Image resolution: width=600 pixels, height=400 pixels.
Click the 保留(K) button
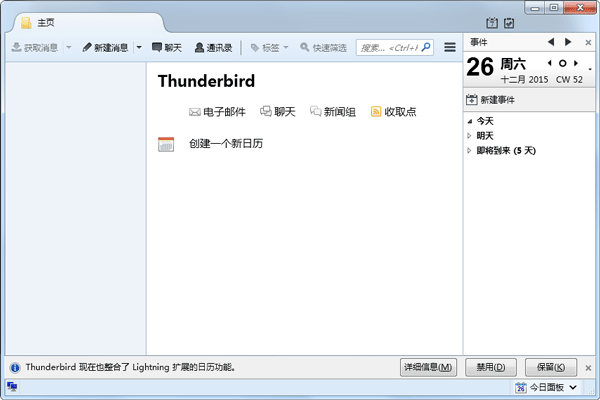tap(551, 367)
